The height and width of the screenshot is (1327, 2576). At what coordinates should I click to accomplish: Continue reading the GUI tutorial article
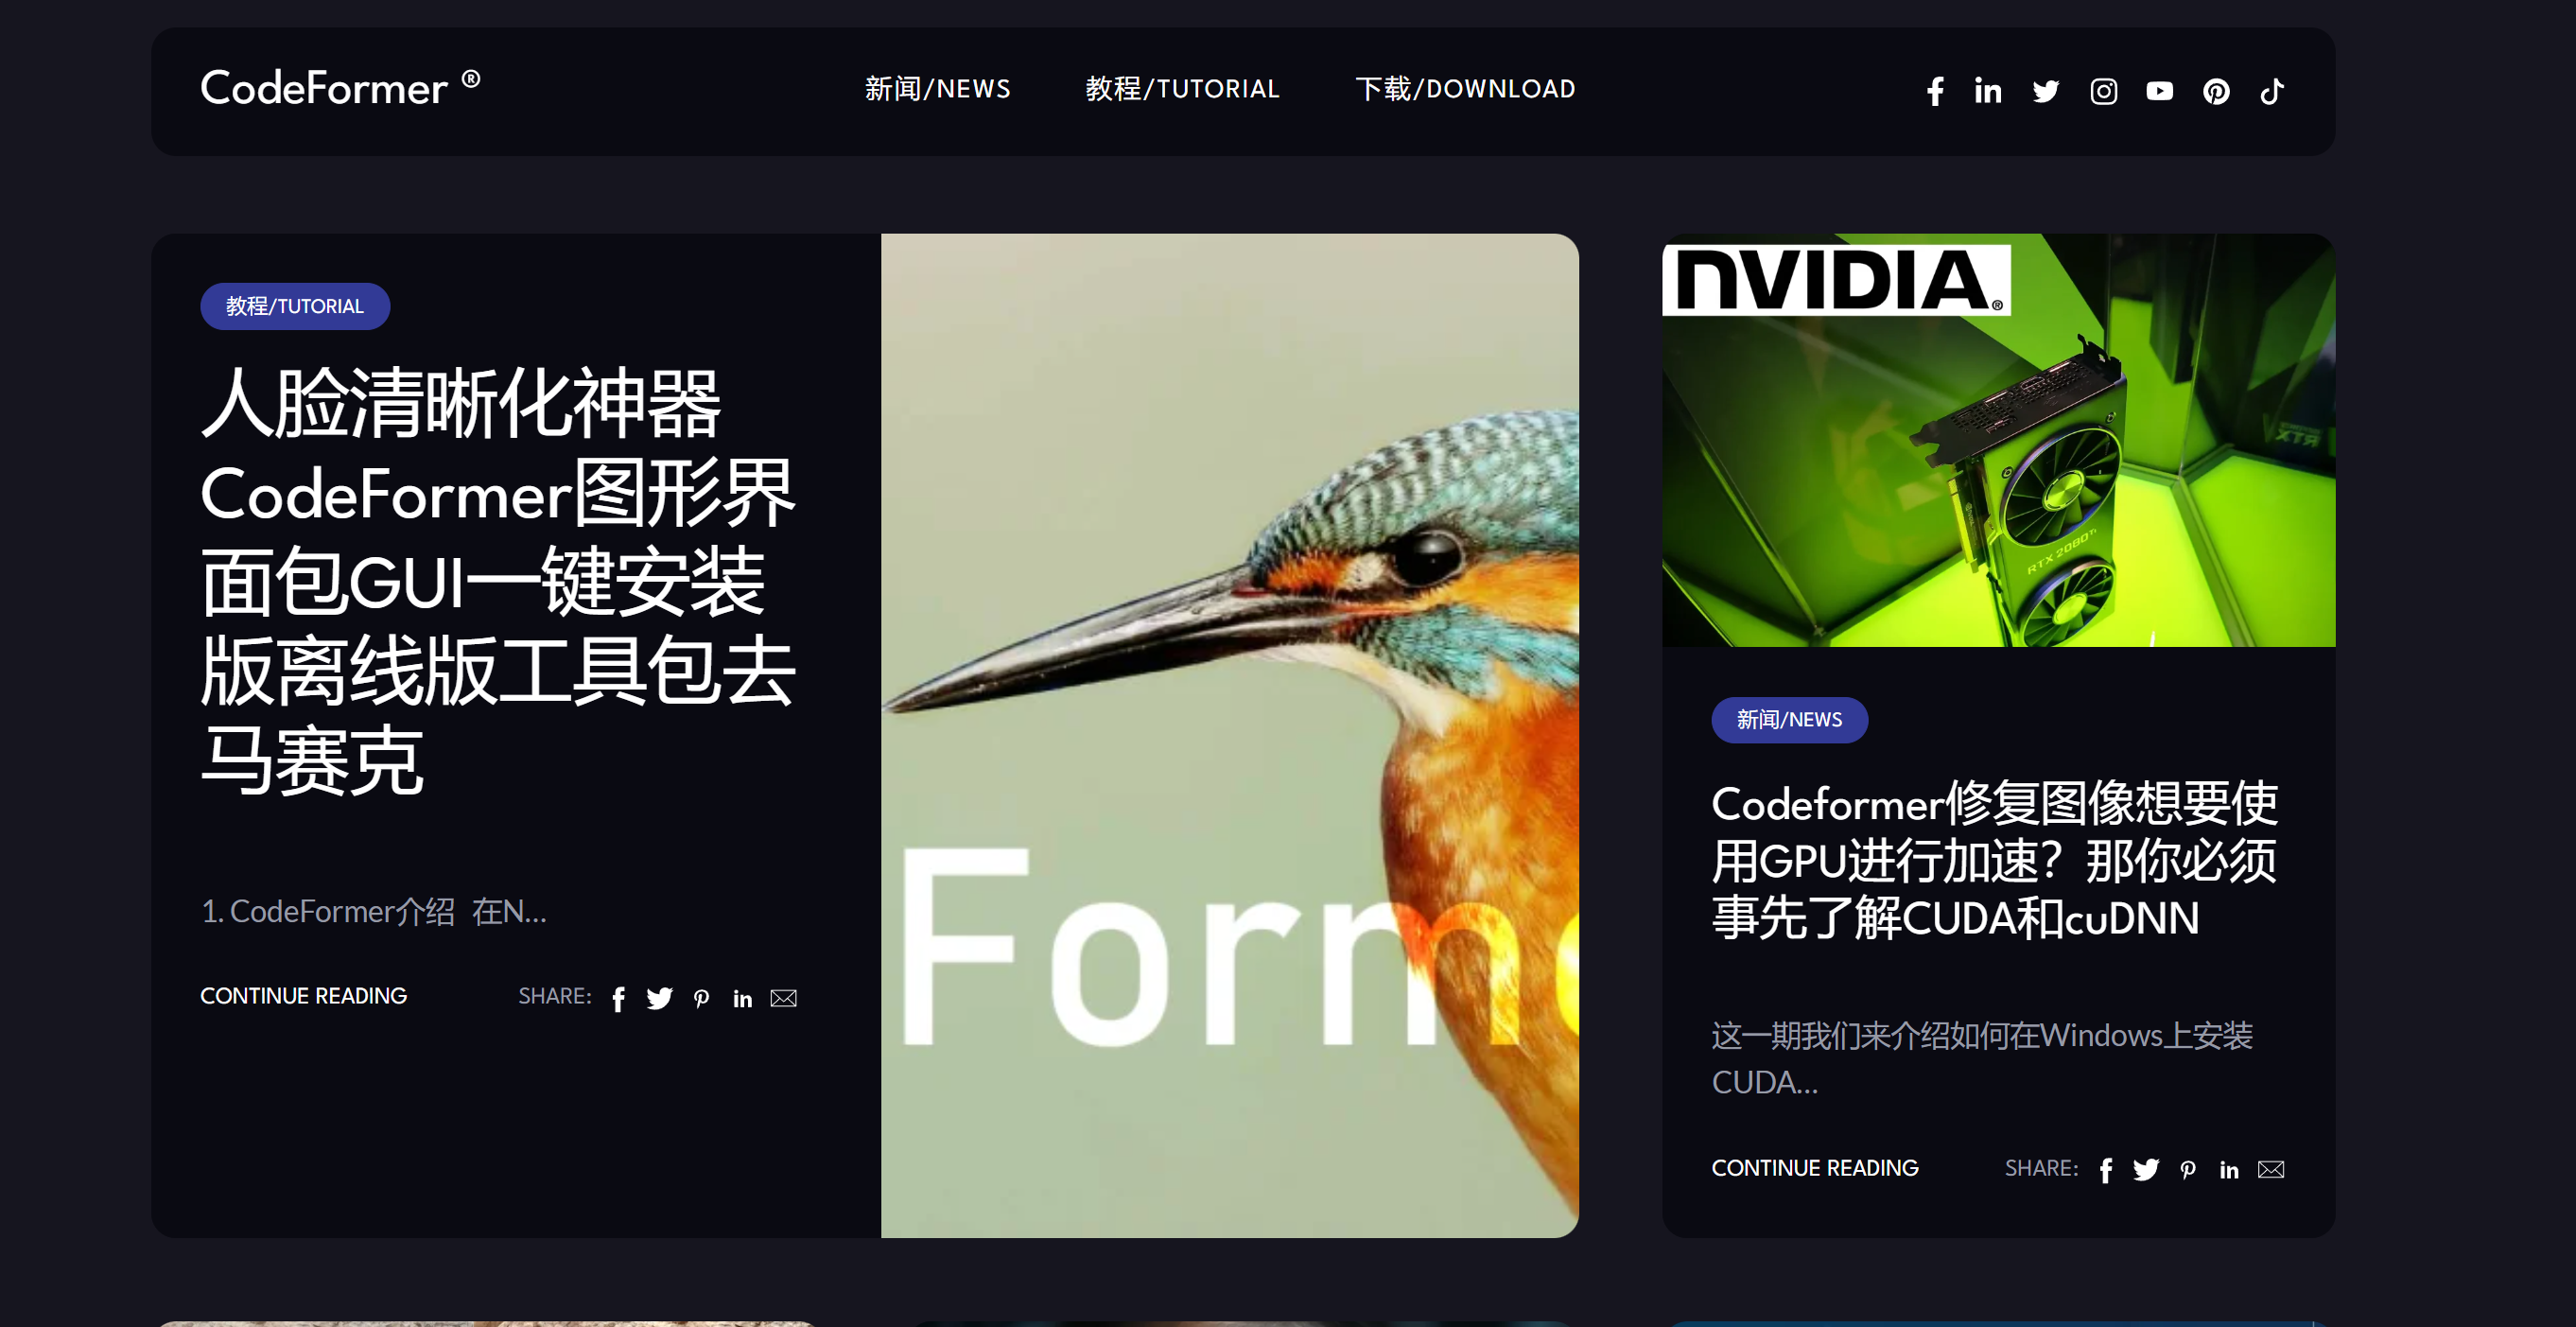point(304,996)
